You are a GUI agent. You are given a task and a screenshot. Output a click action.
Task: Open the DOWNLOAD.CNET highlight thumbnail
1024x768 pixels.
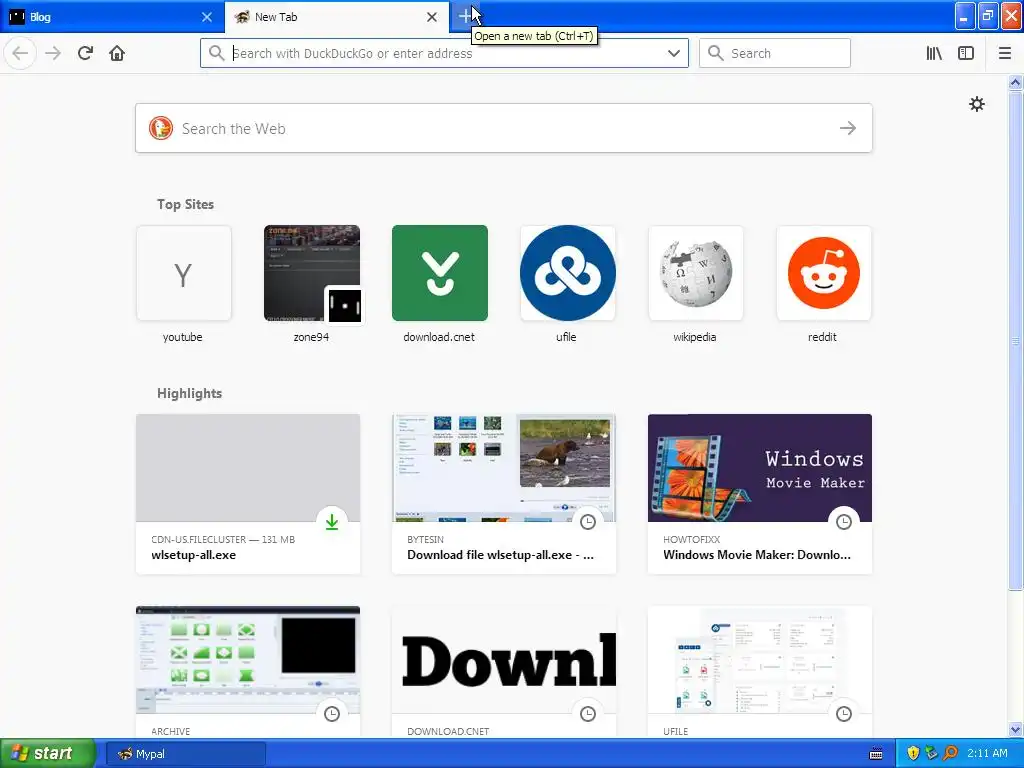point(504,660)
